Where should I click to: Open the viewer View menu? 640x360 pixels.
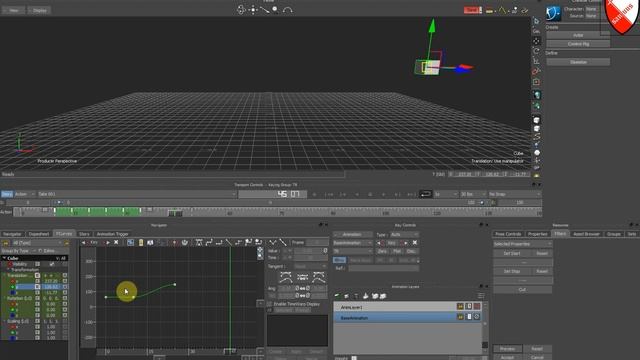(13, 10)
